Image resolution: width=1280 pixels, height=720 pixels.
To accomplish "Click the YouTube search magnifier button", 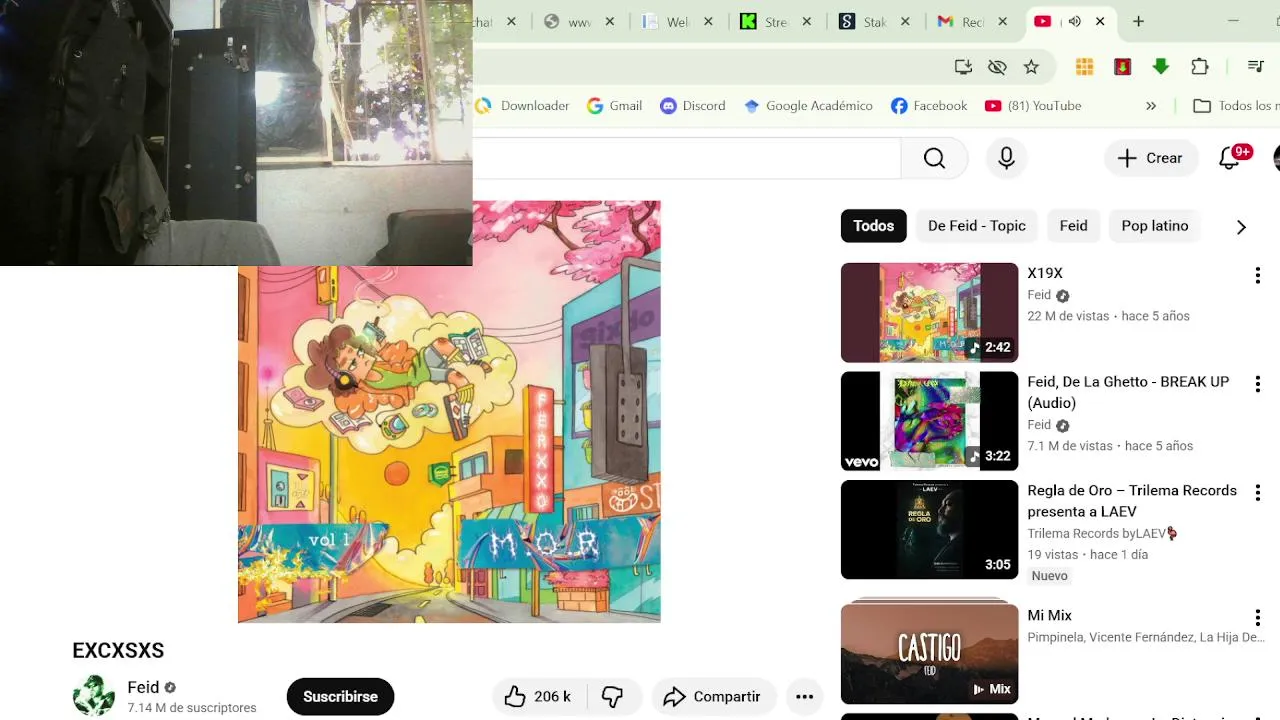I will click(934, 158).
